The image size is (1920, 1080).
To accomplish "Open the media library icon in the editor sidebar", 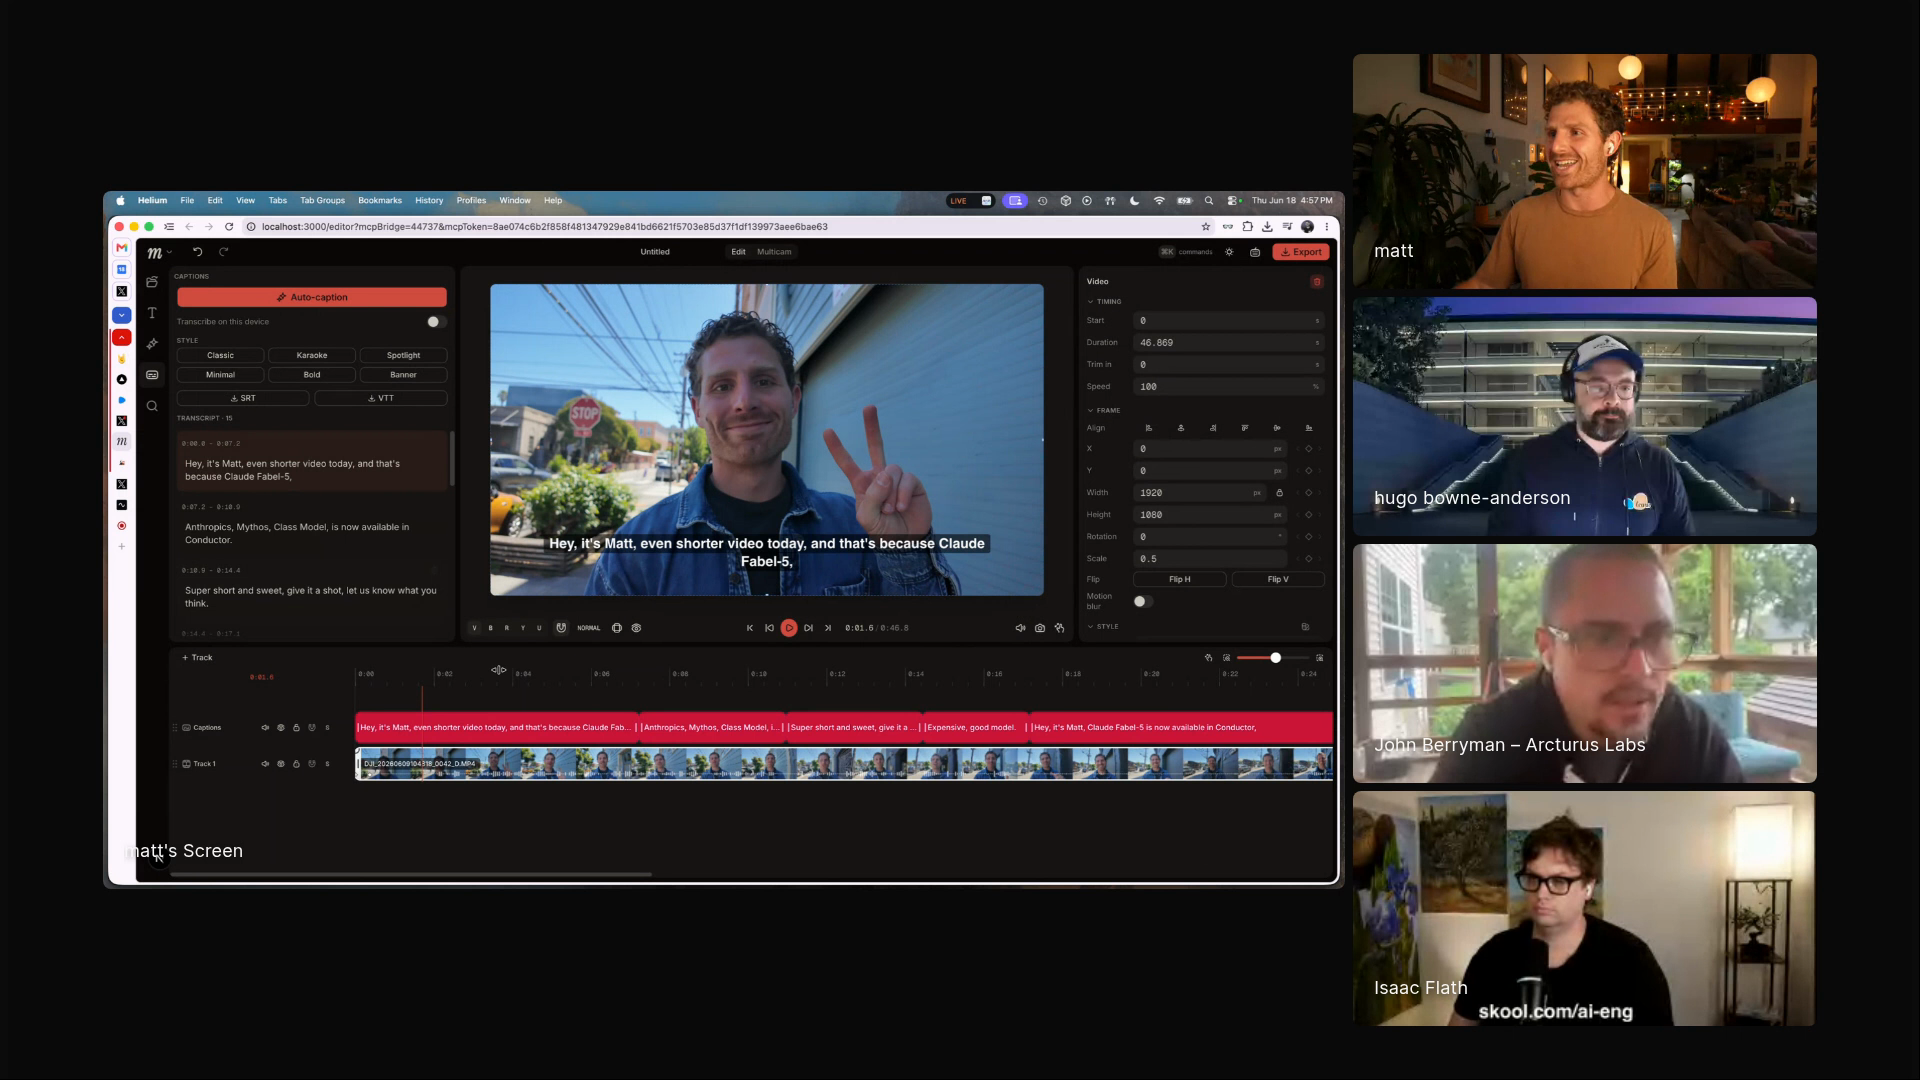I will point(152,282).
